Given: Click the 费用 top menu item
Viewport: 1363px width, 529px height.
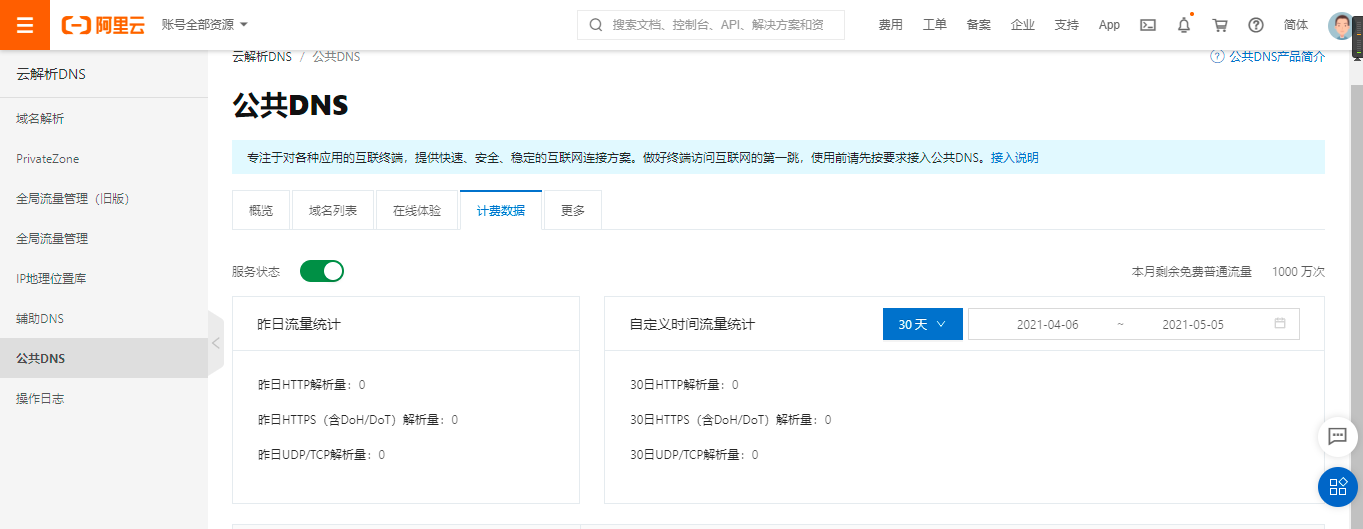Looking at the screenshot, I should coord(891,25).
